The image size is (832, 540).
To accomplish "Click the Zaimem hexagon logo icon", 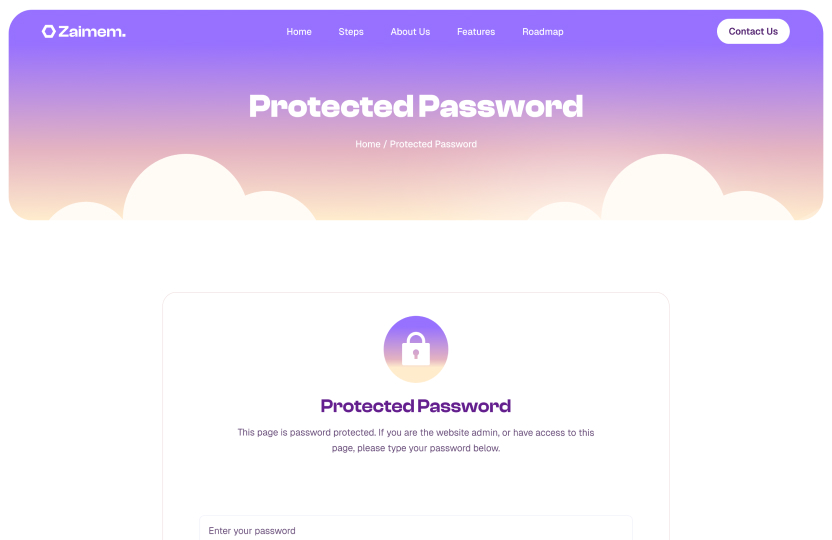I will tap(48, 32).
